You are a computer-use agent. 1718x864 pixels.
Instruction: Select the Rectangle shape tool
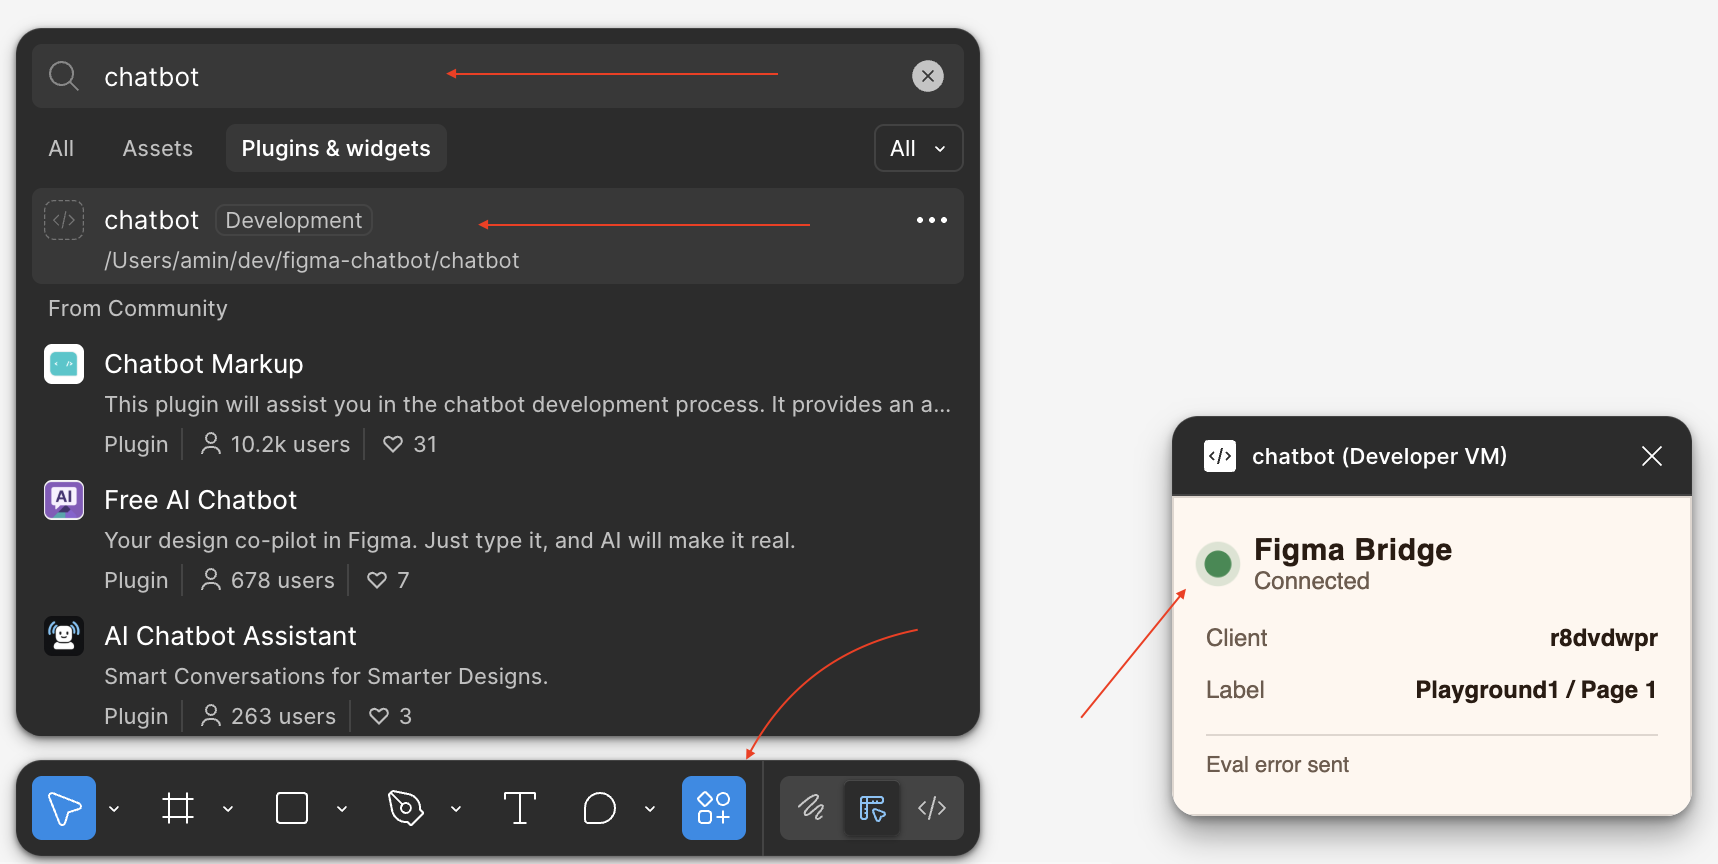[x=292, y=808]
